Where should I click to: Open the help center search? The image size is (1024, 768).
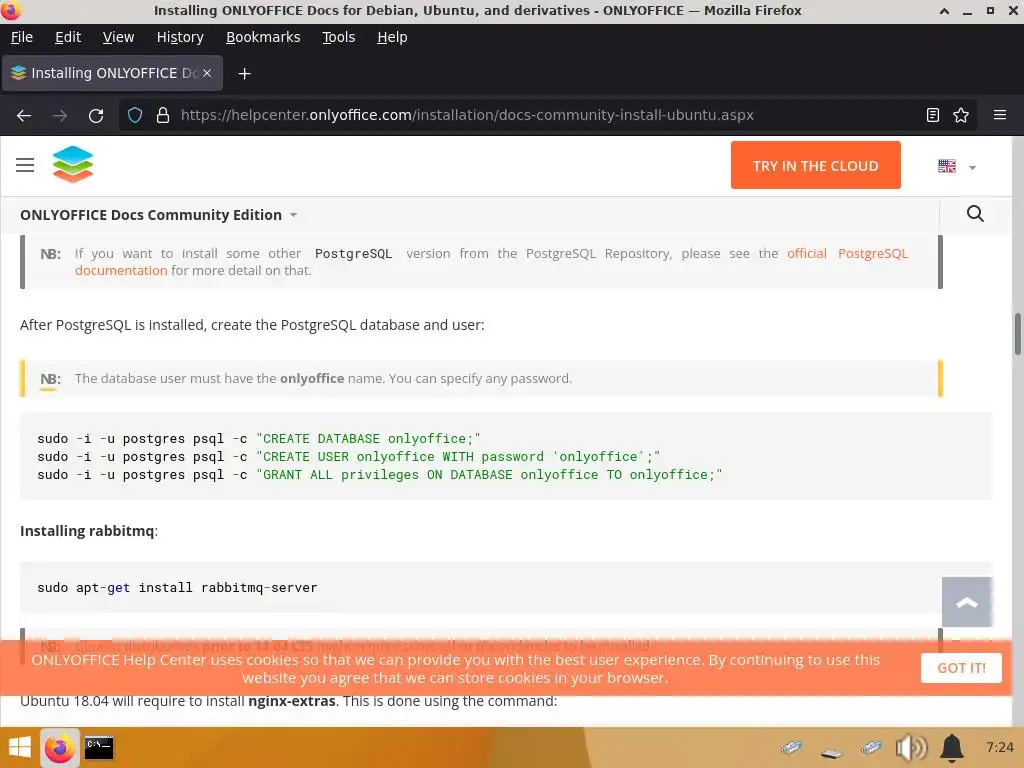point(975,214)
